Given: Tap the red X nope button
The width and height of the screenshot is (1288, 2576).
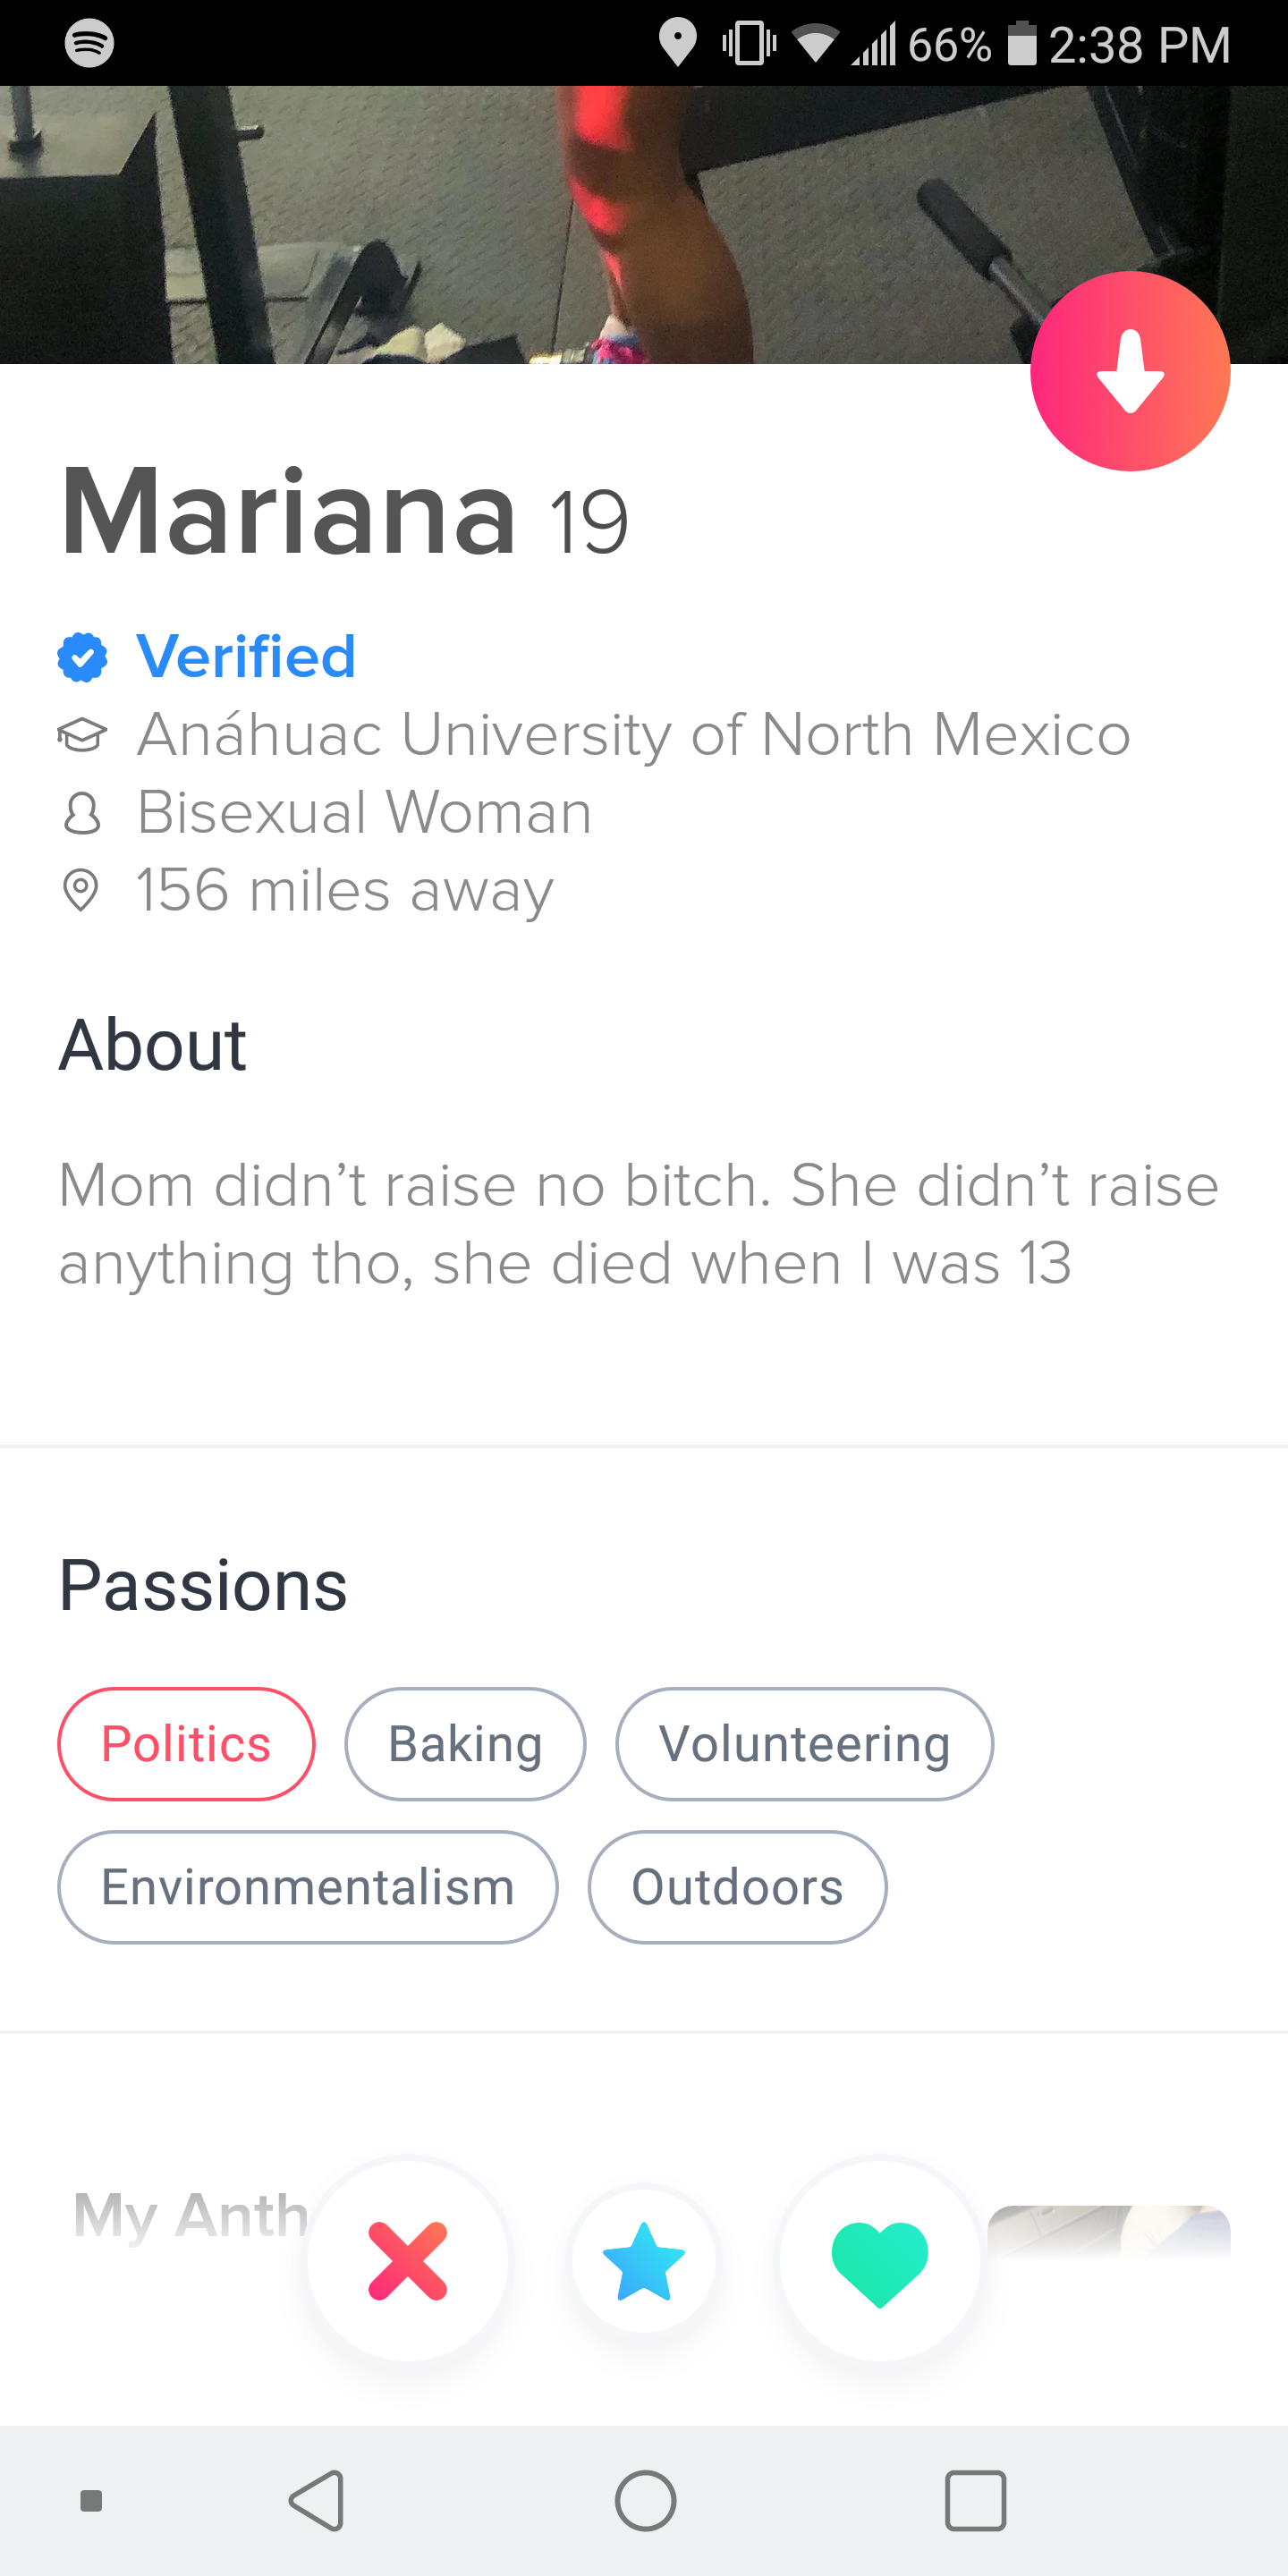Looking at the screenshot, I should click(x=407, y=2260).
